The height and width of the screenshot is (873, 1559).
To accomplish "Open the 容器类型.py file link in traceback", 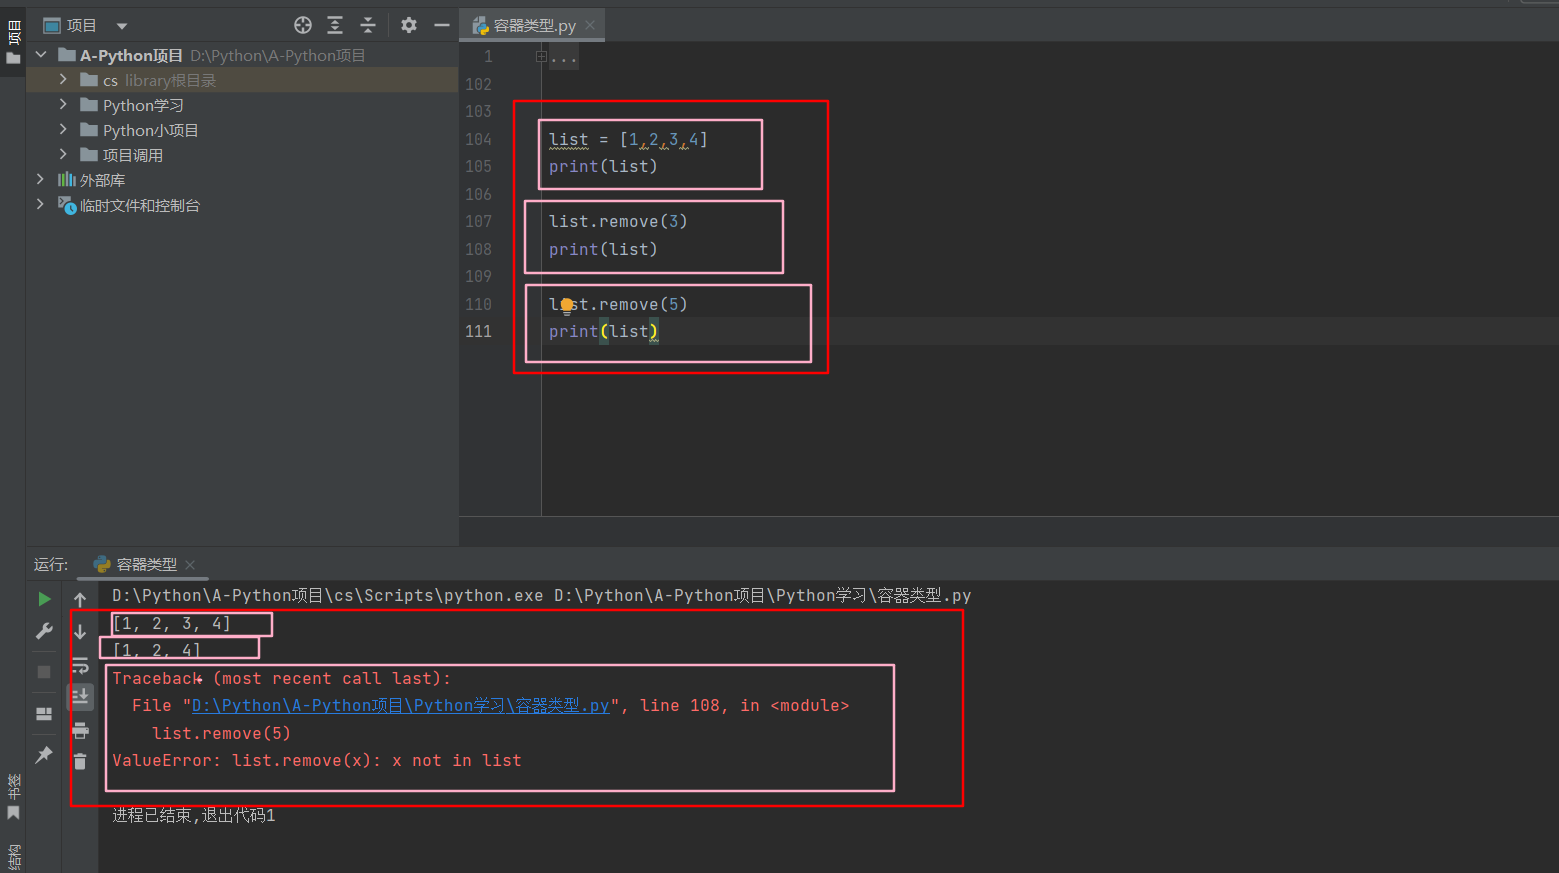I will (400, 706).
